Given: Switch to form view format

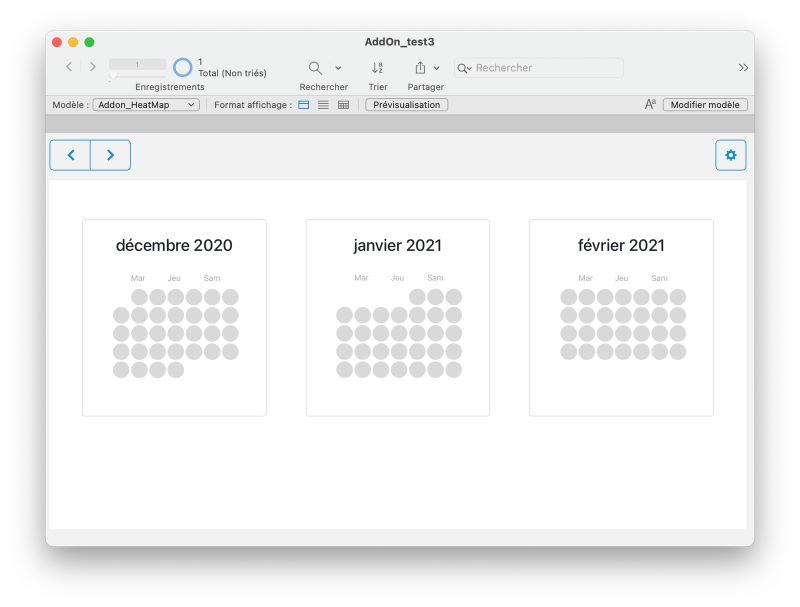Looking at the screenshot, I should coord(304,105).
